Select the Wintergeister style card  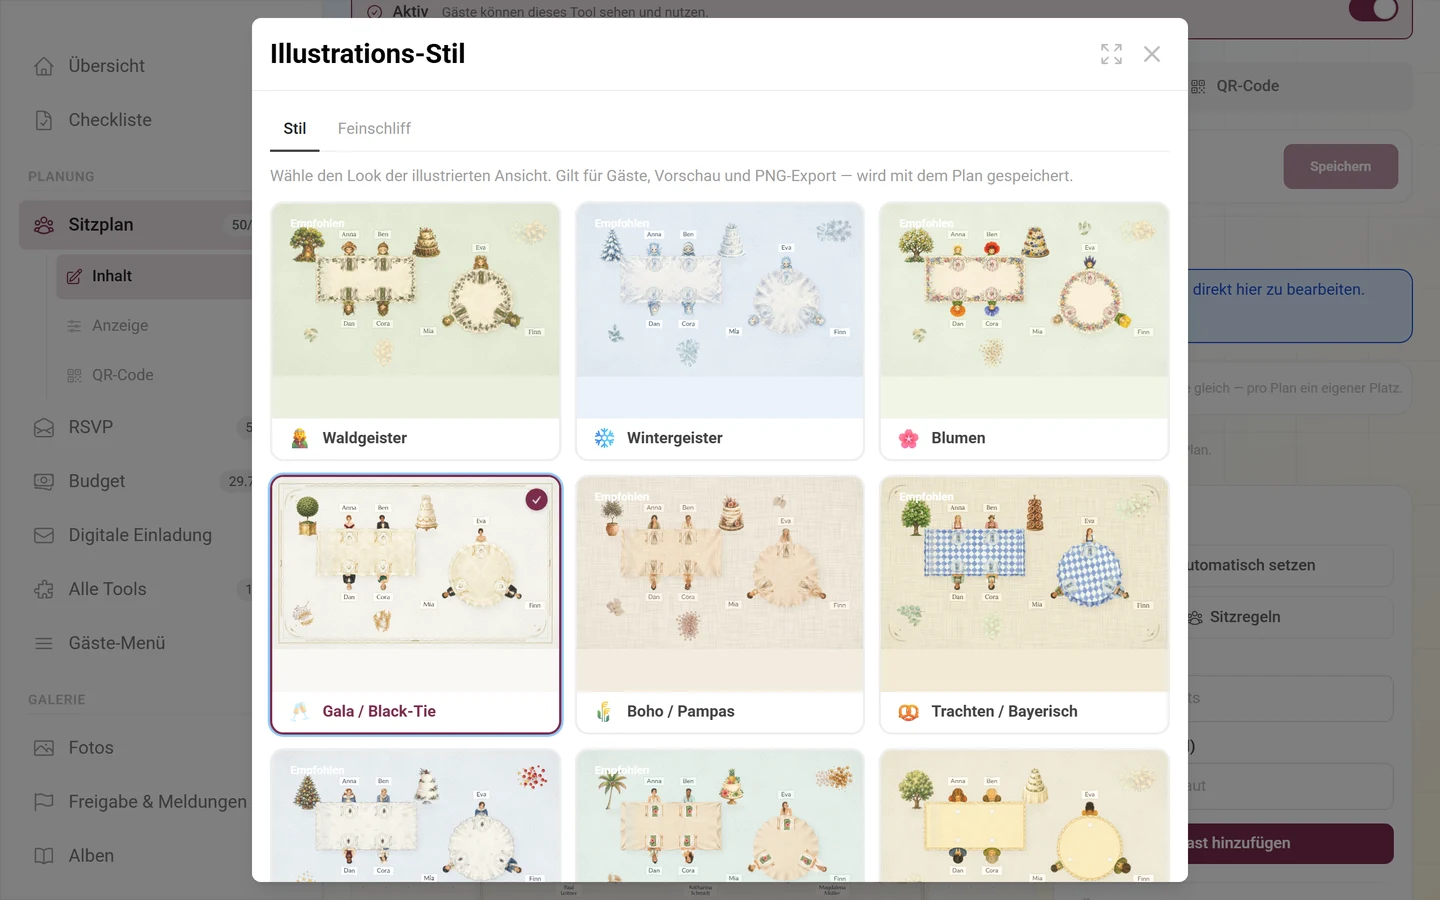pyautogui.click(x=720, y=331)
